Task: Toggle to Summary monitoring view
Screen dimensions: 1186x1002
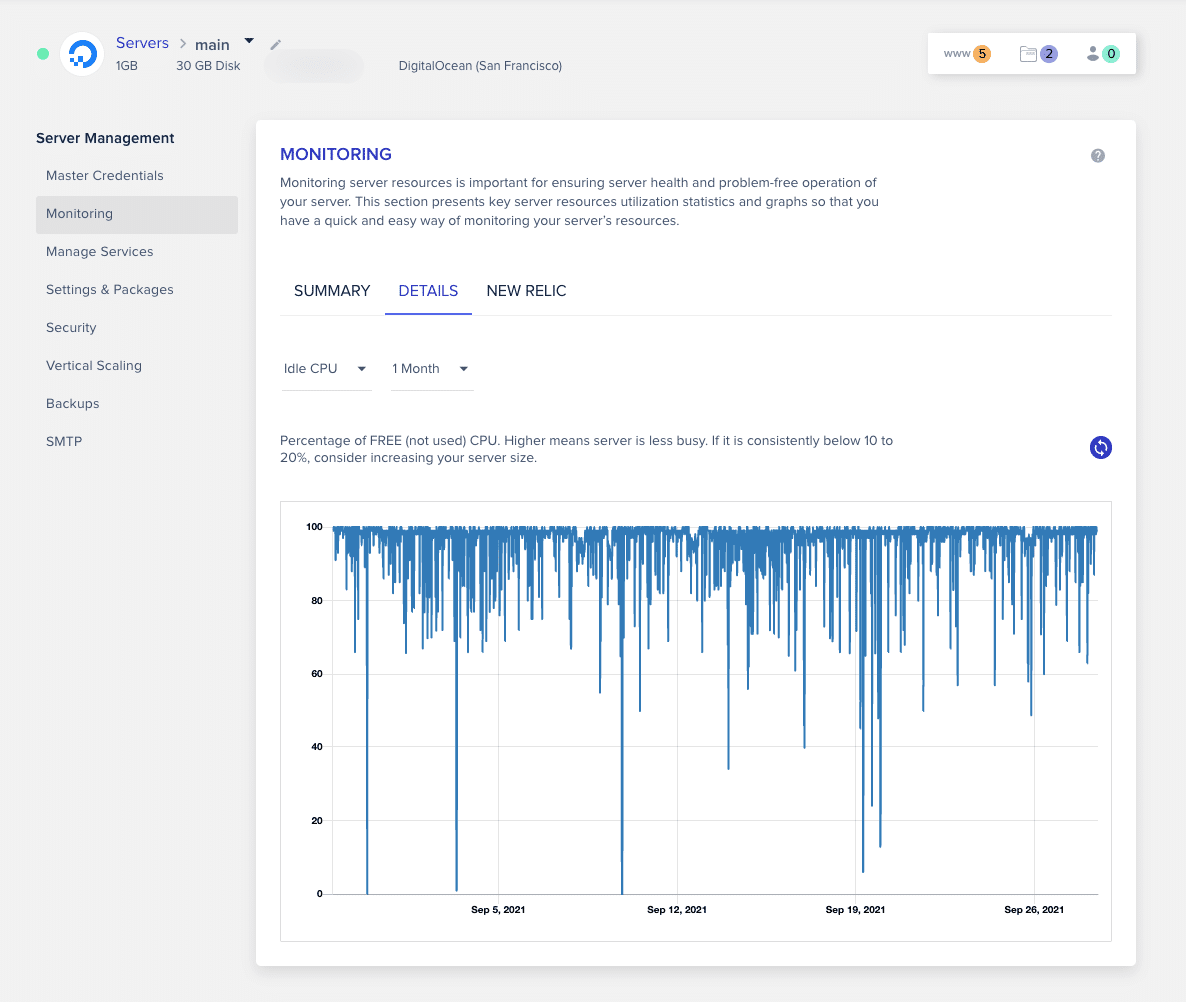Action: (x=331, y=290)
